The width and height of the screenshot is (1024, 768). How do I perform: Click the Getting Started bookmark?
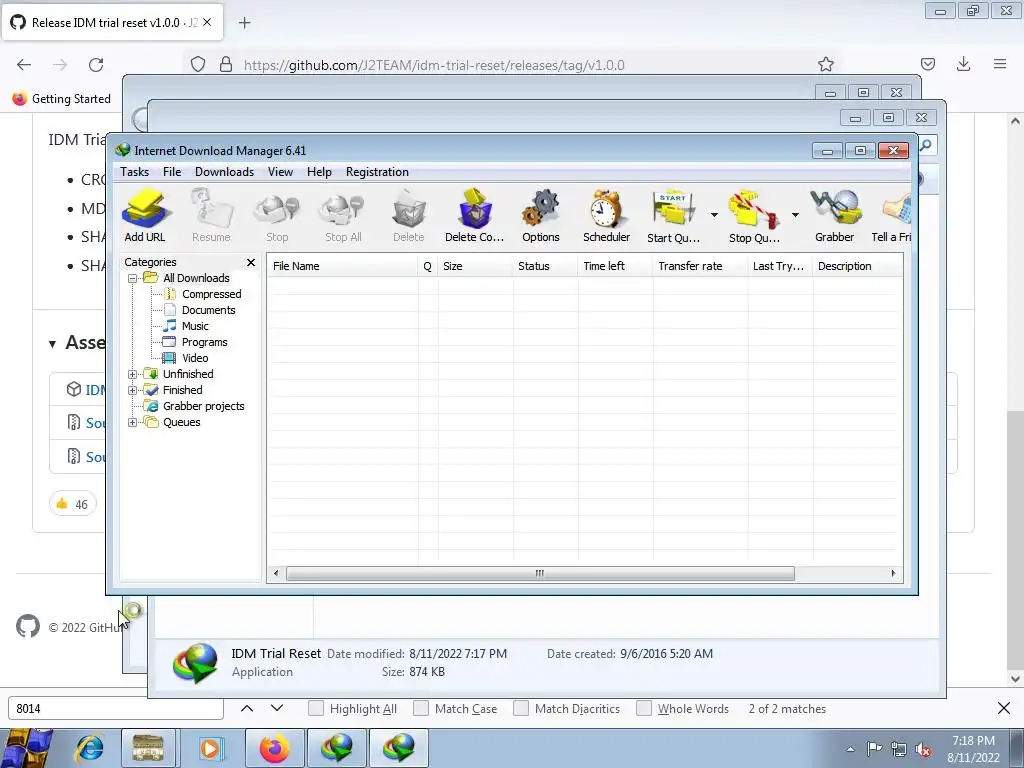(62, 99)
